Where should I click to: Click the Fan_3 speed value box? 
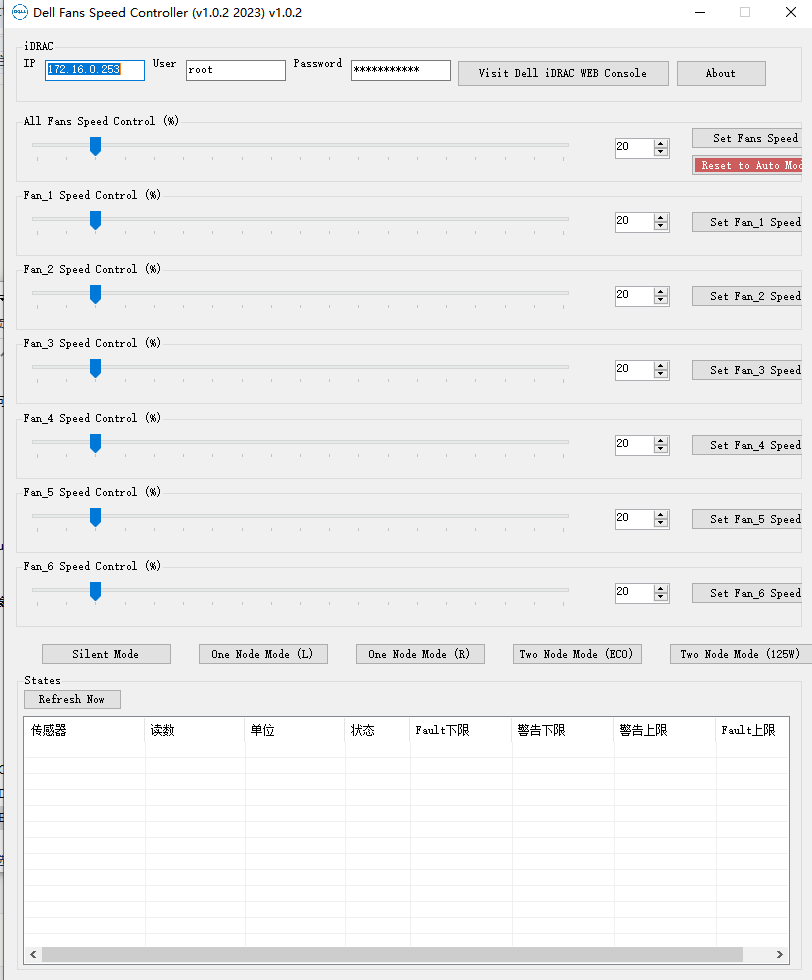point(634,369)
